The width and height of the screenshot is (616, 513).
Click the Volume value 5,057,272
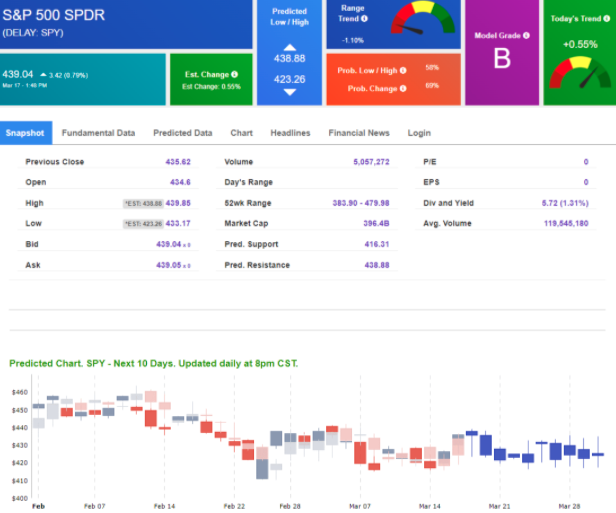click(371, 161)
